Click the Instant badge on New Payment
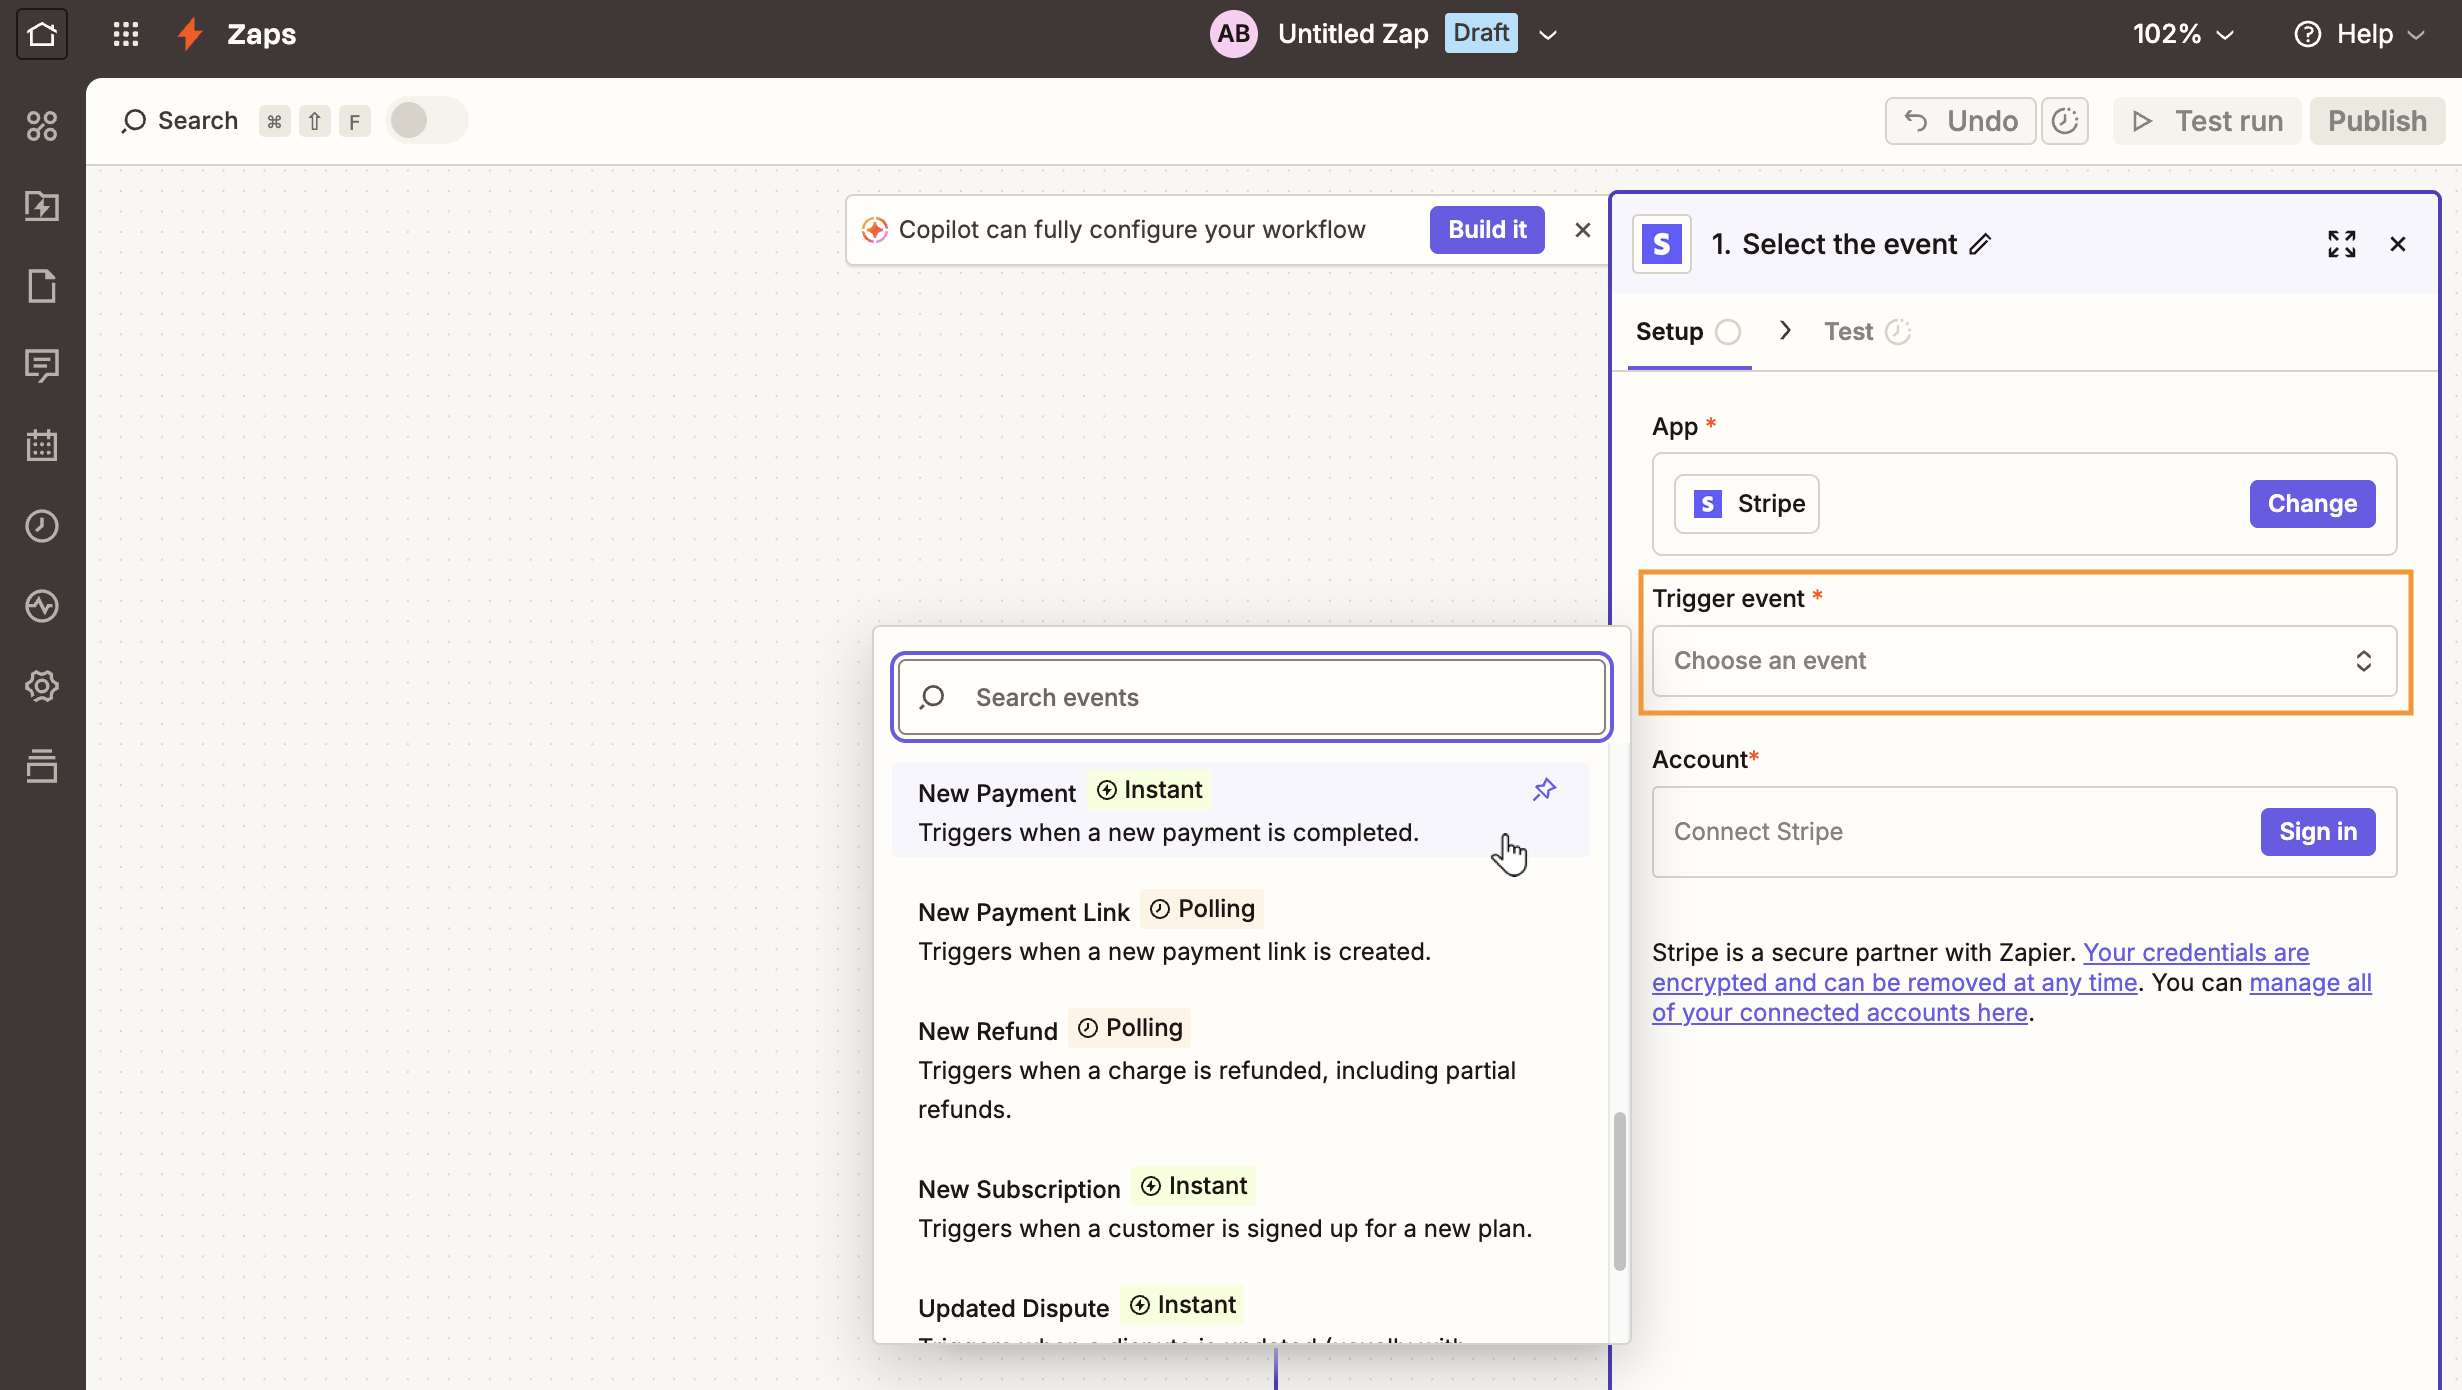2462x1390 pixels. pos(1149,790)
